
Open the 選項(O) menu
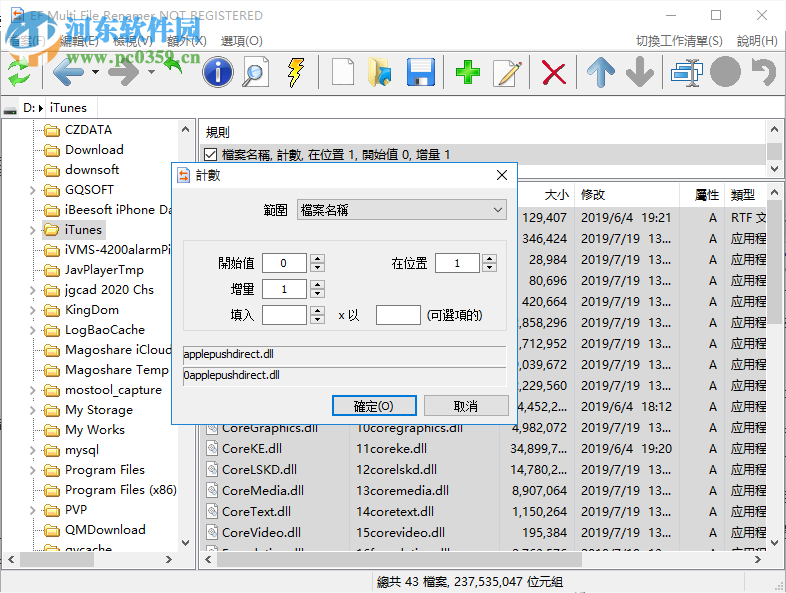[x=242, y=41]
